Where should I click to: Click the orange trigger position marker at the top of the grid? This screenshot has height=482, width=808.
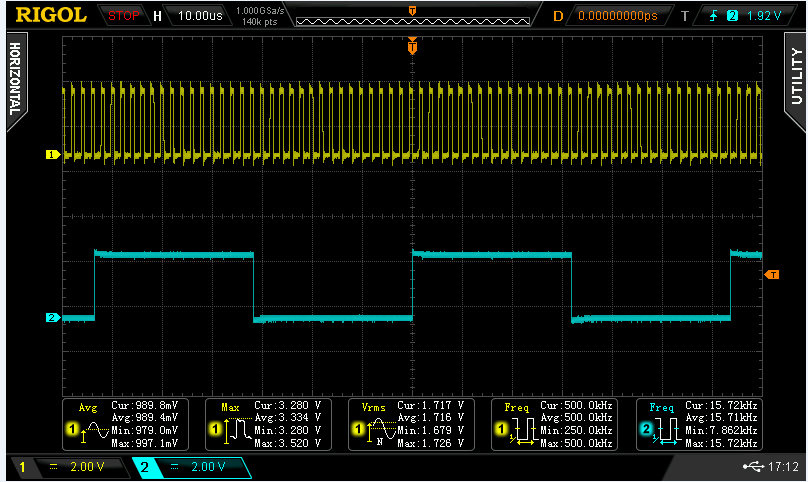coord(412,47)
